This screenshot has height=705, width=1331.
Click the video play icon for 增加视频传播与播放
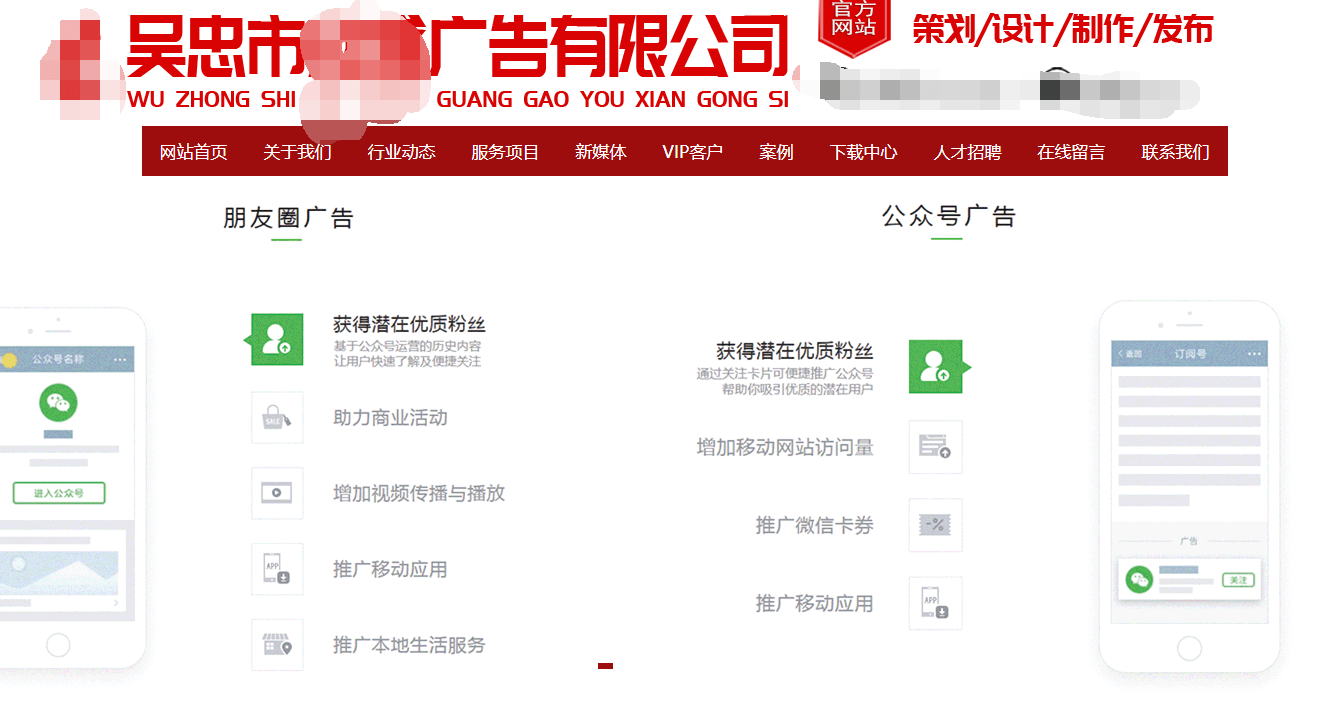point(277,493)
